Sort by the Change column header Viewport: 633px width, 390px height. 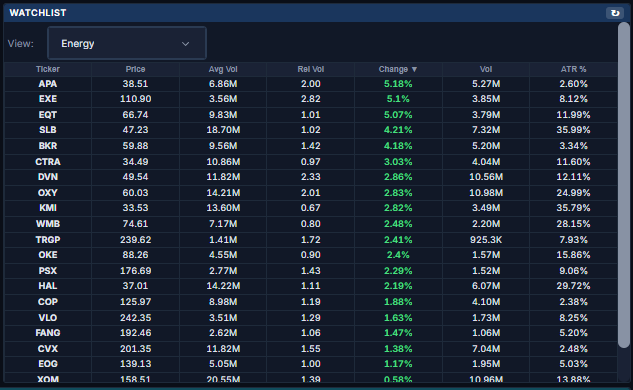398,69
